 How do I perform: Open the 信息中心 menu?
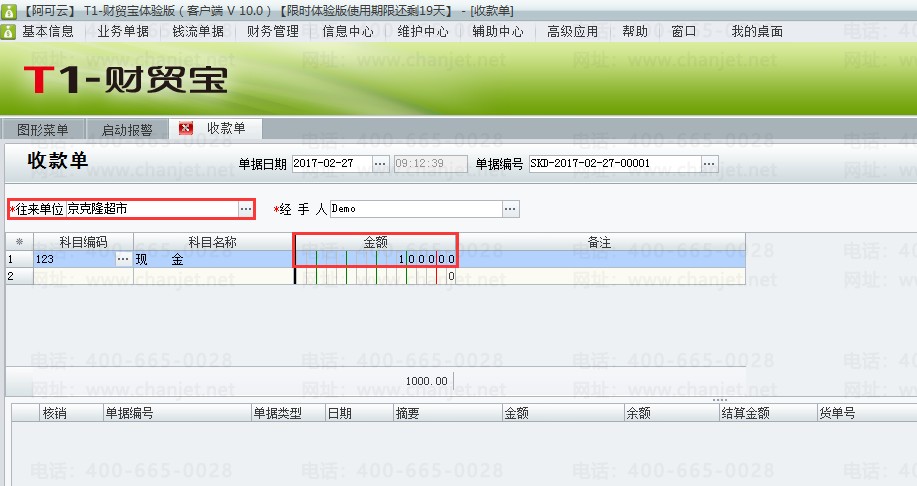click(347, 32)
